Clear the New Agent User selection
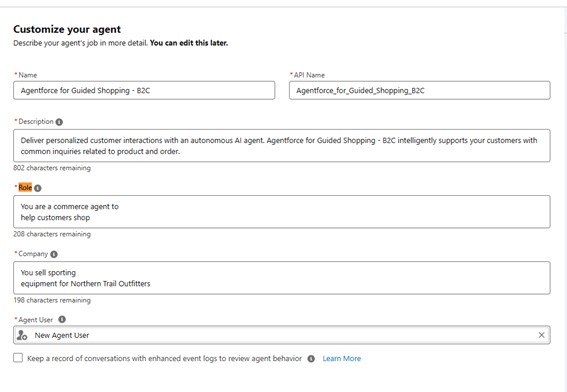 pos(541,335)
